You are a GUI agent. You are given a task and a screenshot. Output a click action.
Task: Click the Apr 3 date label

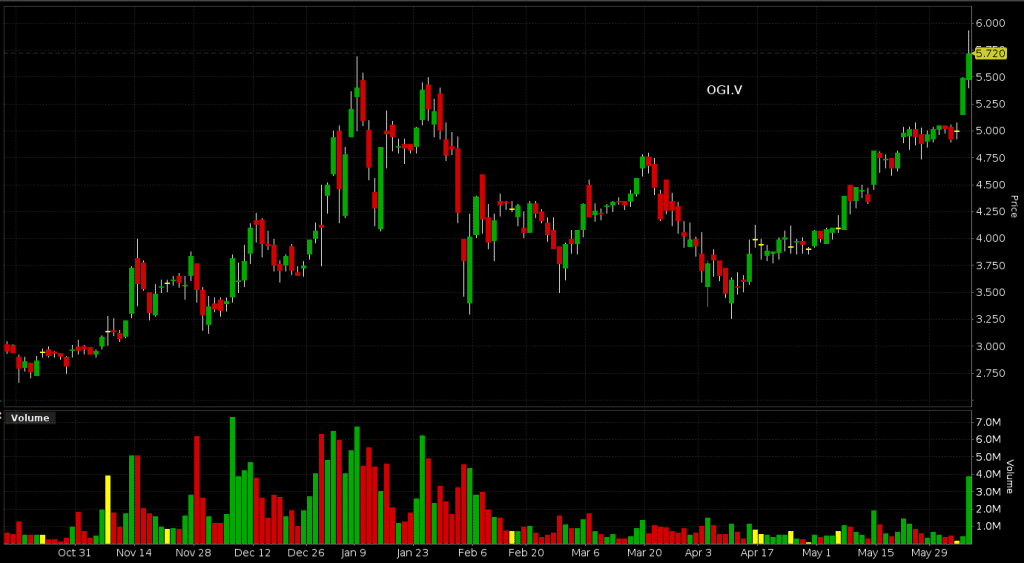coord(699,553)
